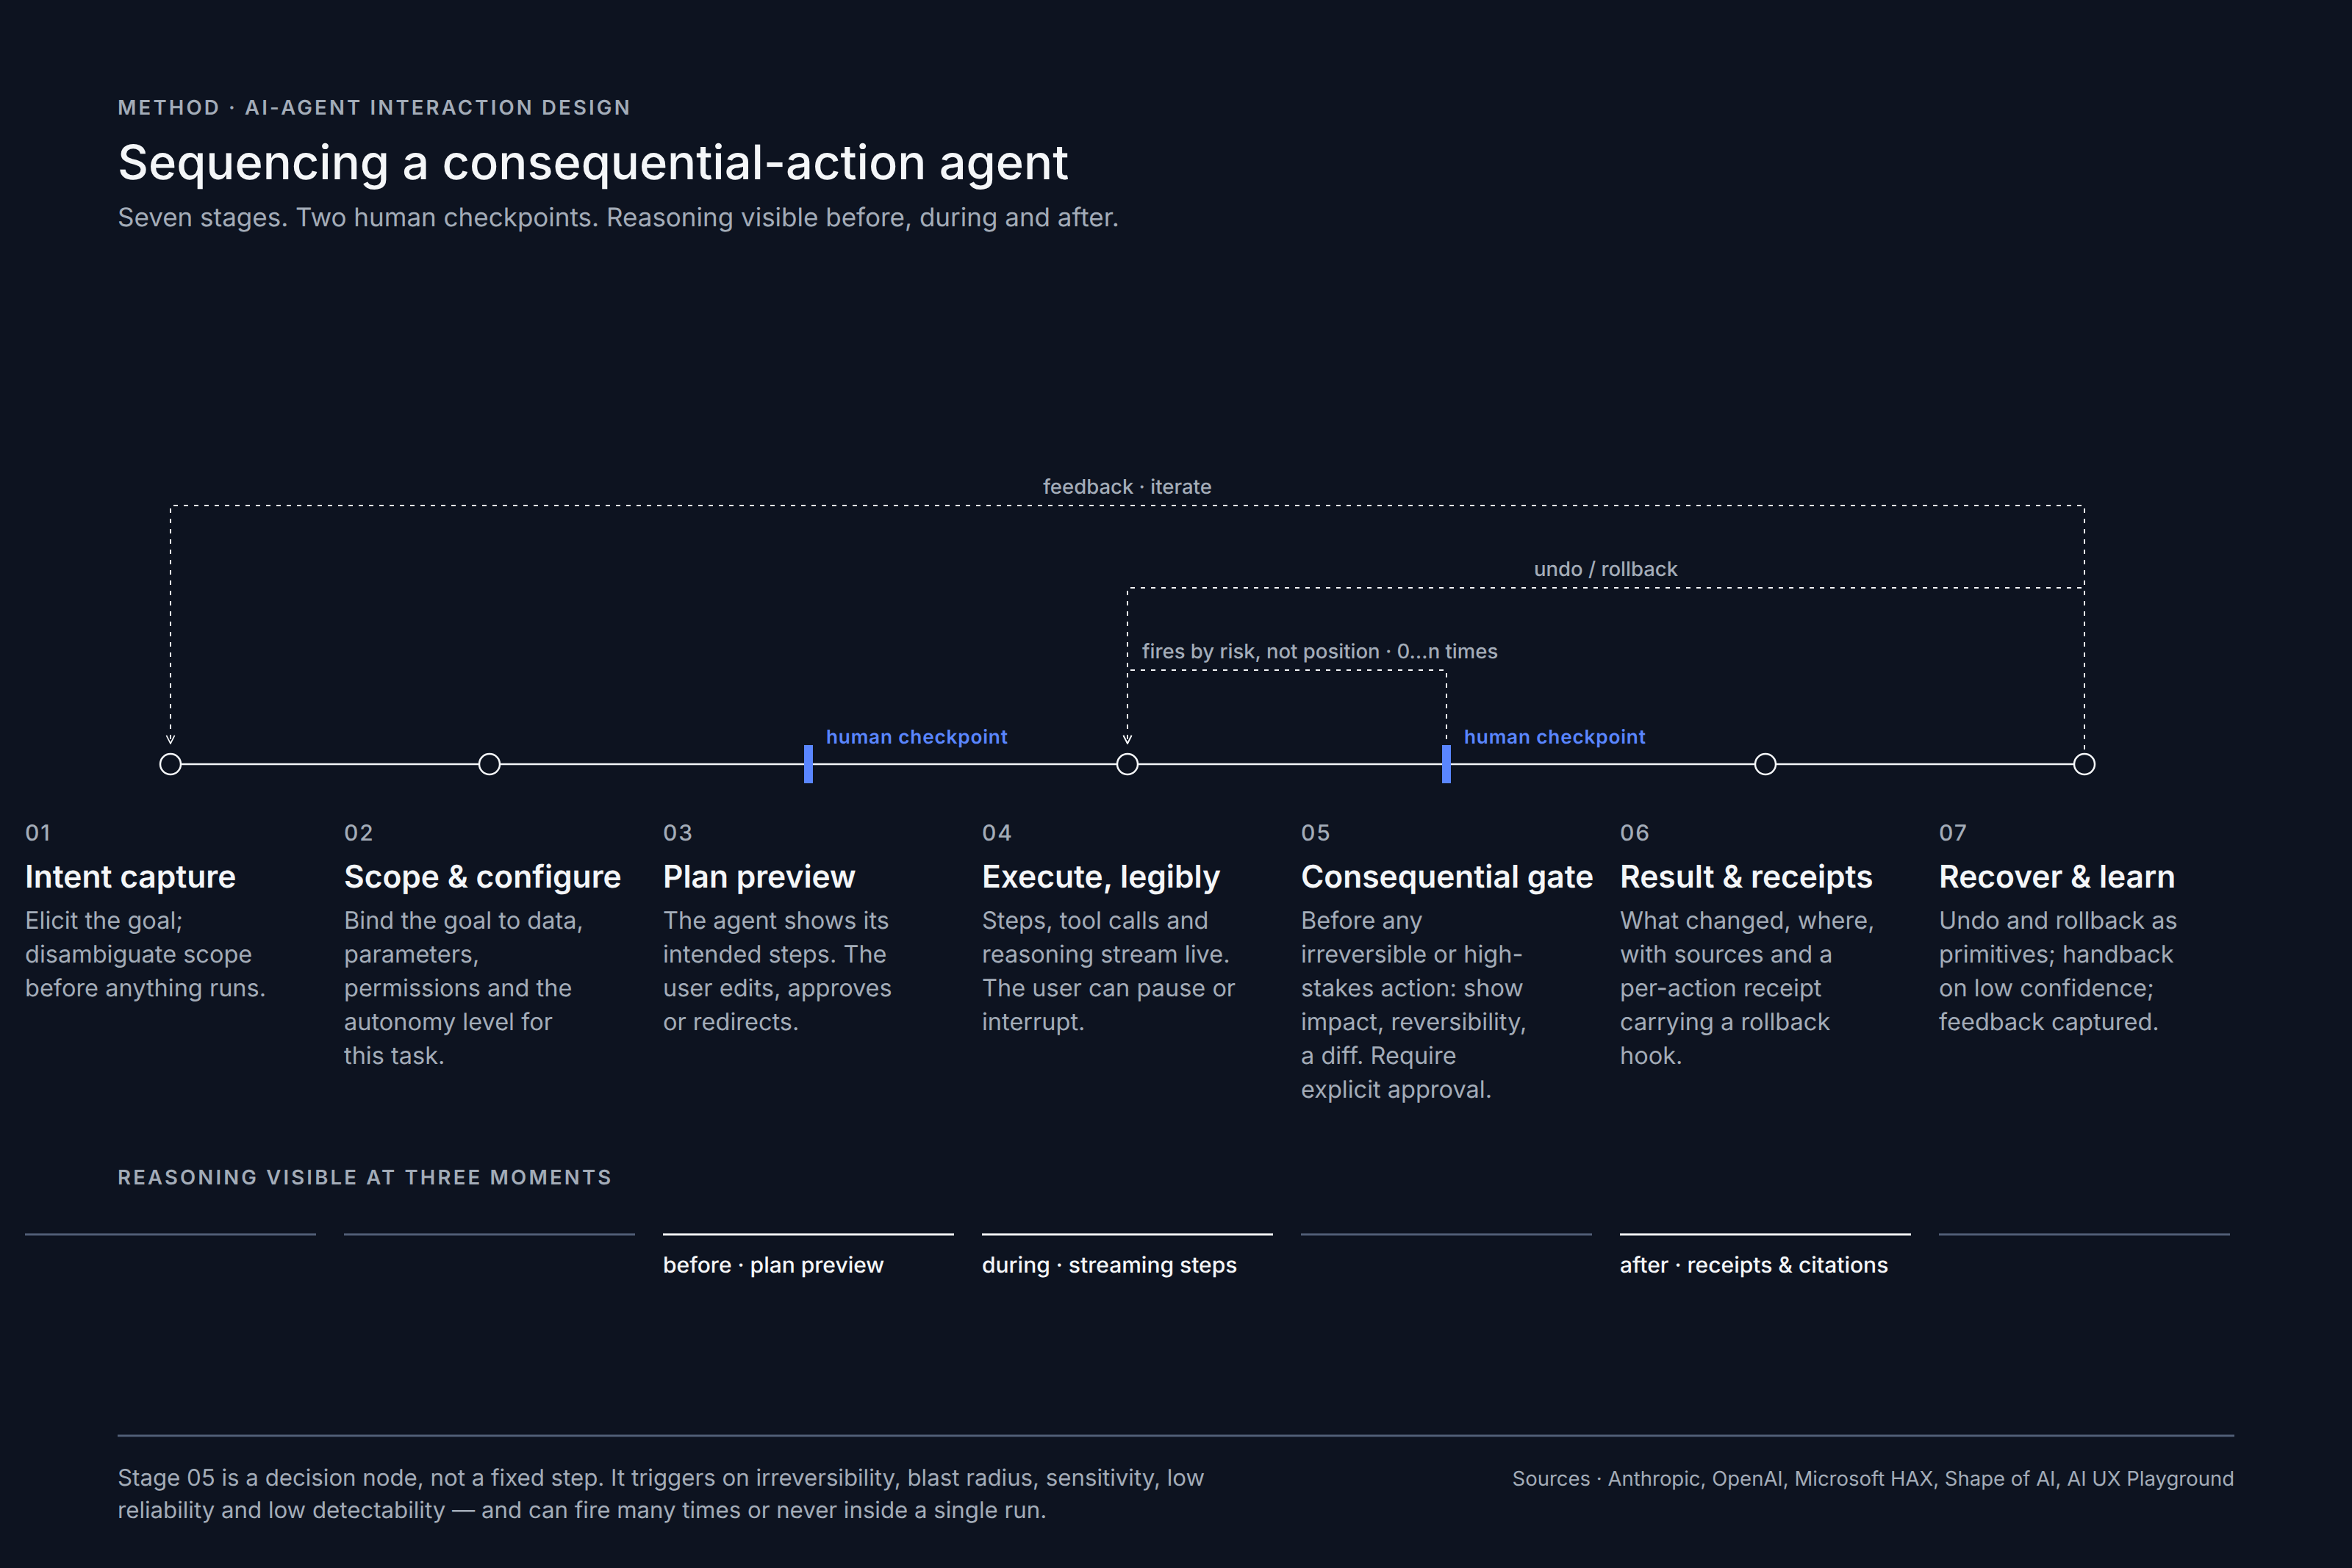Click the Scope & configure timeline node
Viewport: 2352px width, 1568px height.
click(x=489, y=764)
